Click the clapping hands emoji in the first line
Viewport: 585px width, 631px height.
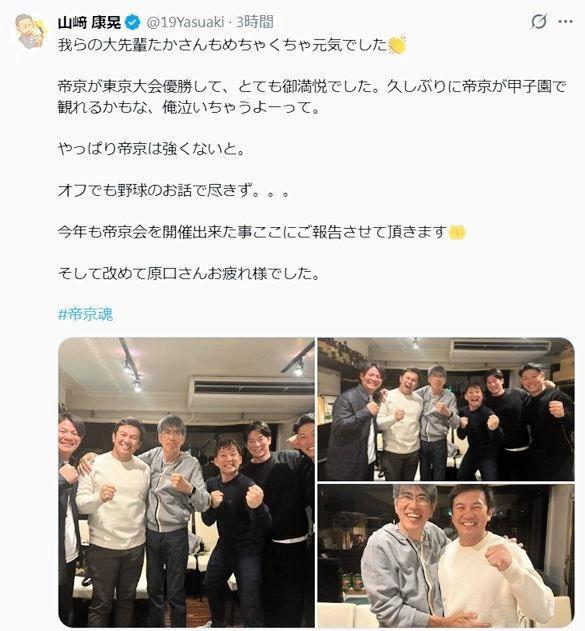398,45
